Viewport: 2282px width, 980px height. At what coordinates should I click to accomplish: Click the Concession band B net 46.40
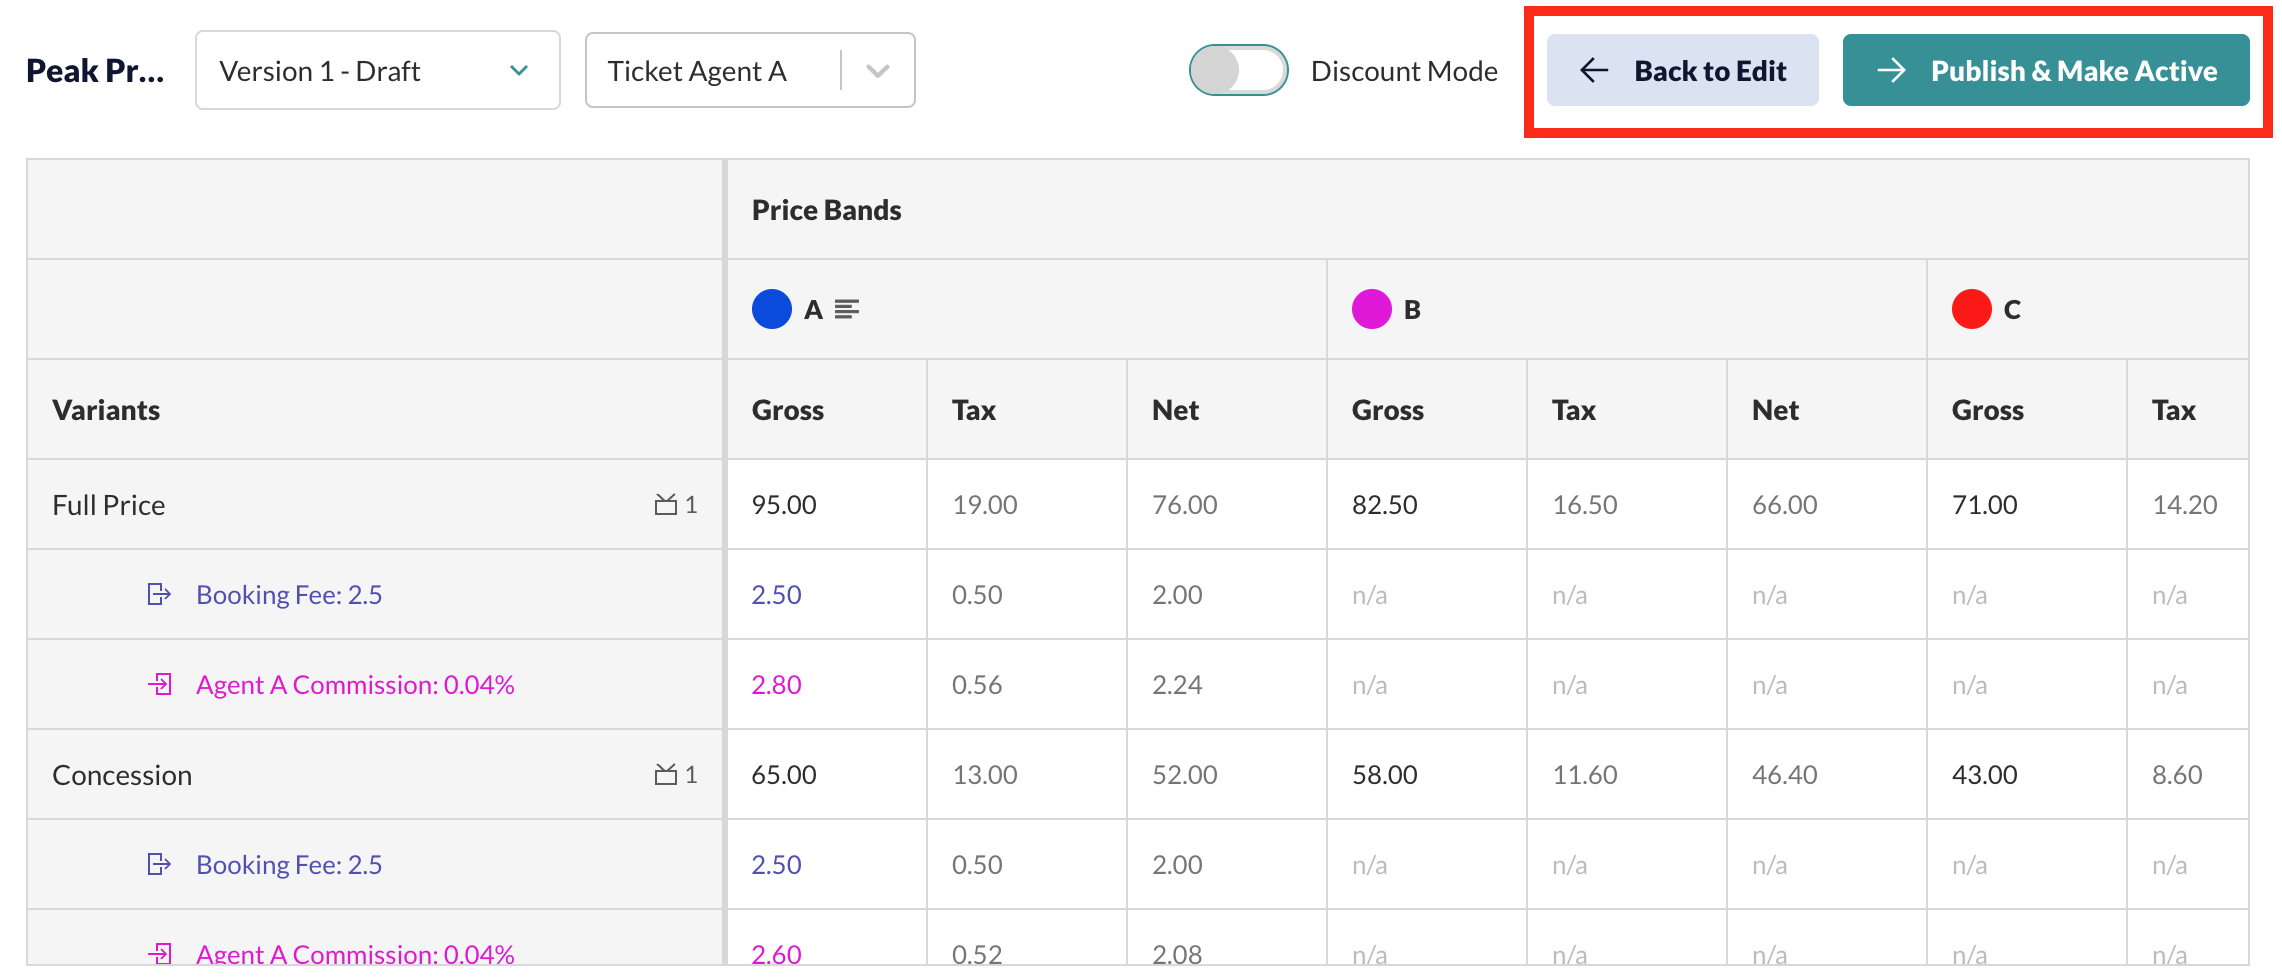pos(1784,775)
